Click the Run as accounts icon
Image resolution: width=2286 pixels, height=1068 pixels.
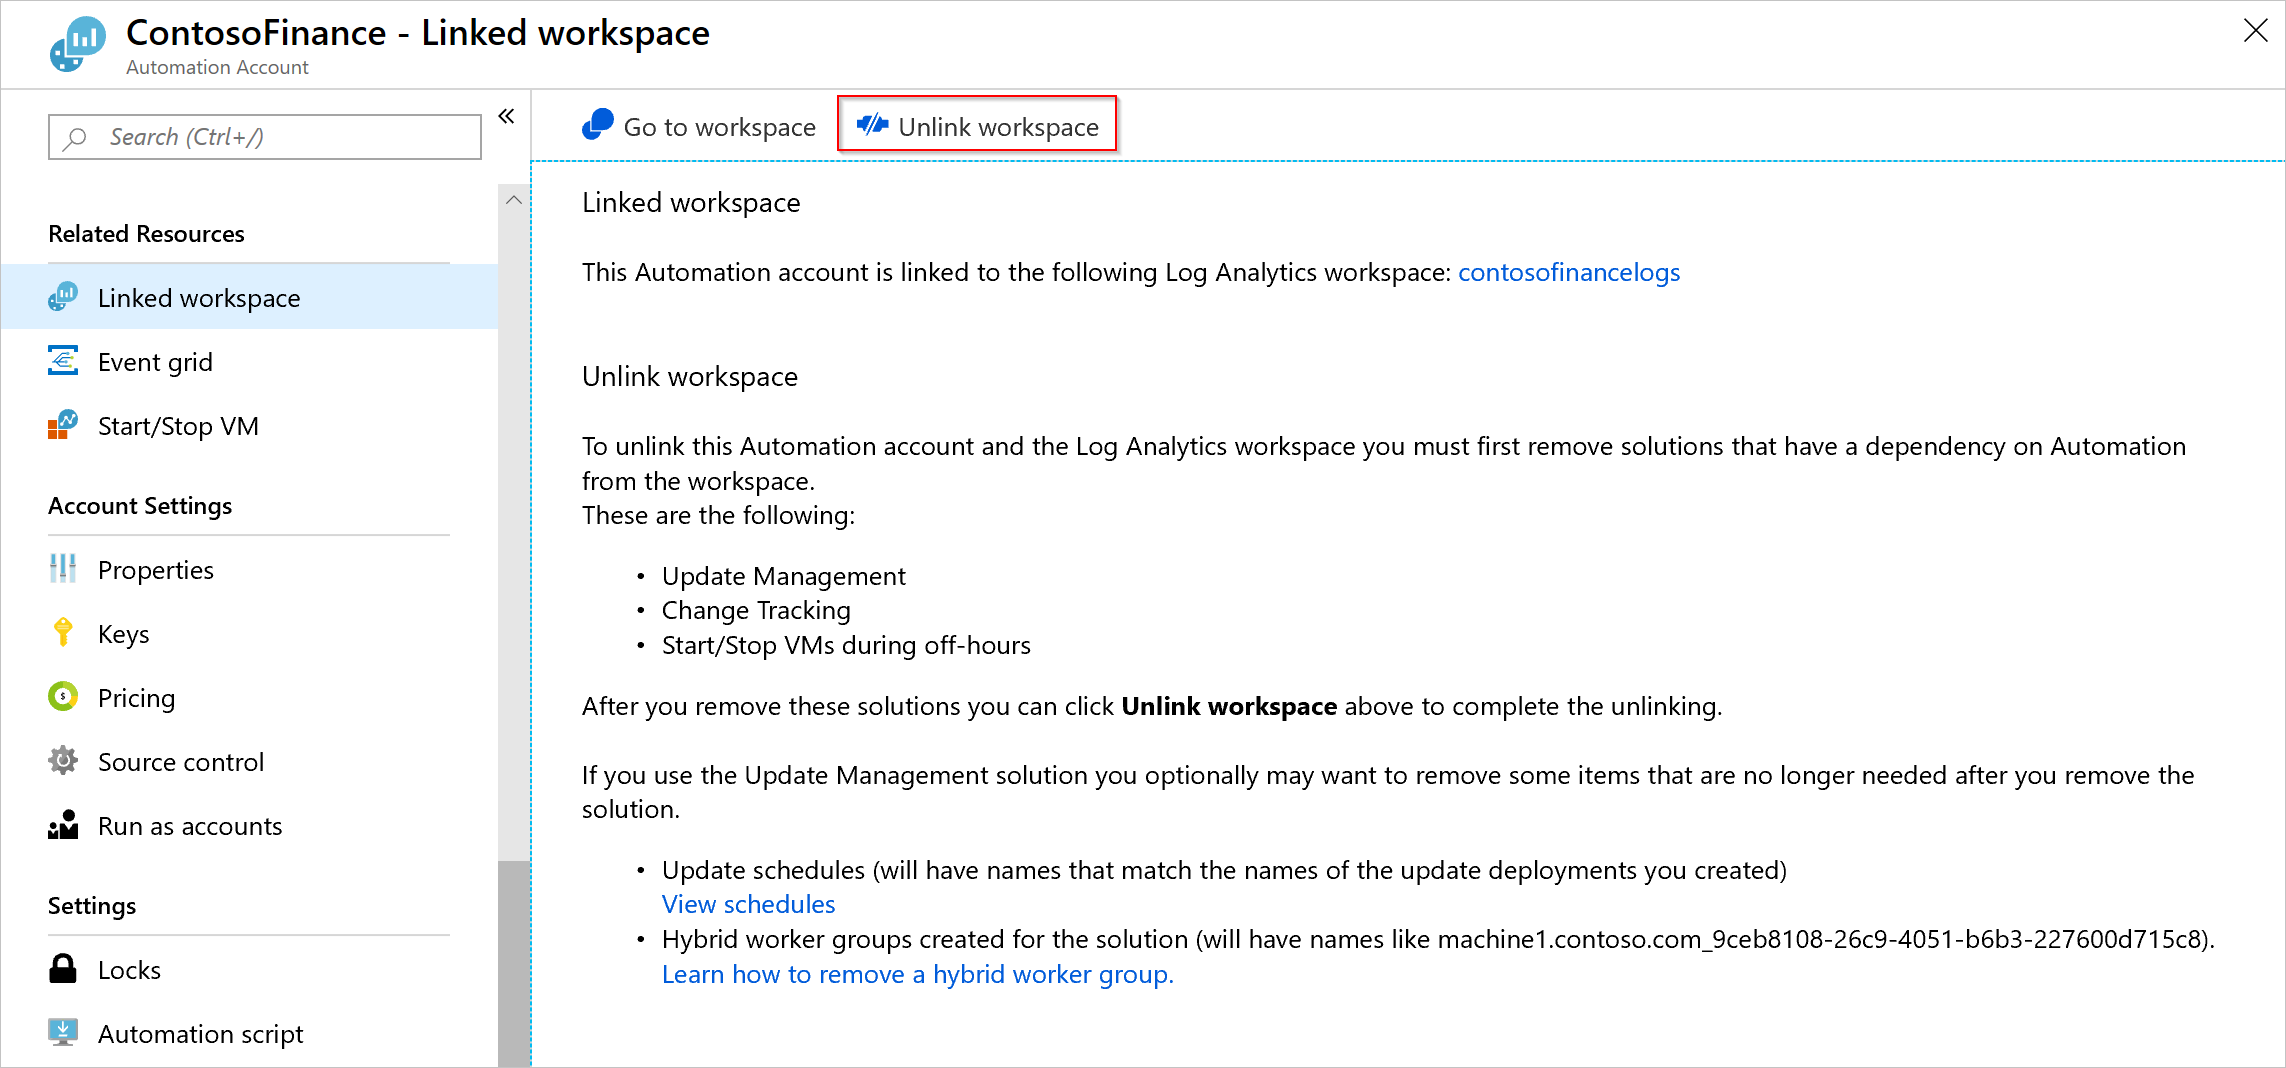click(63, 825)
